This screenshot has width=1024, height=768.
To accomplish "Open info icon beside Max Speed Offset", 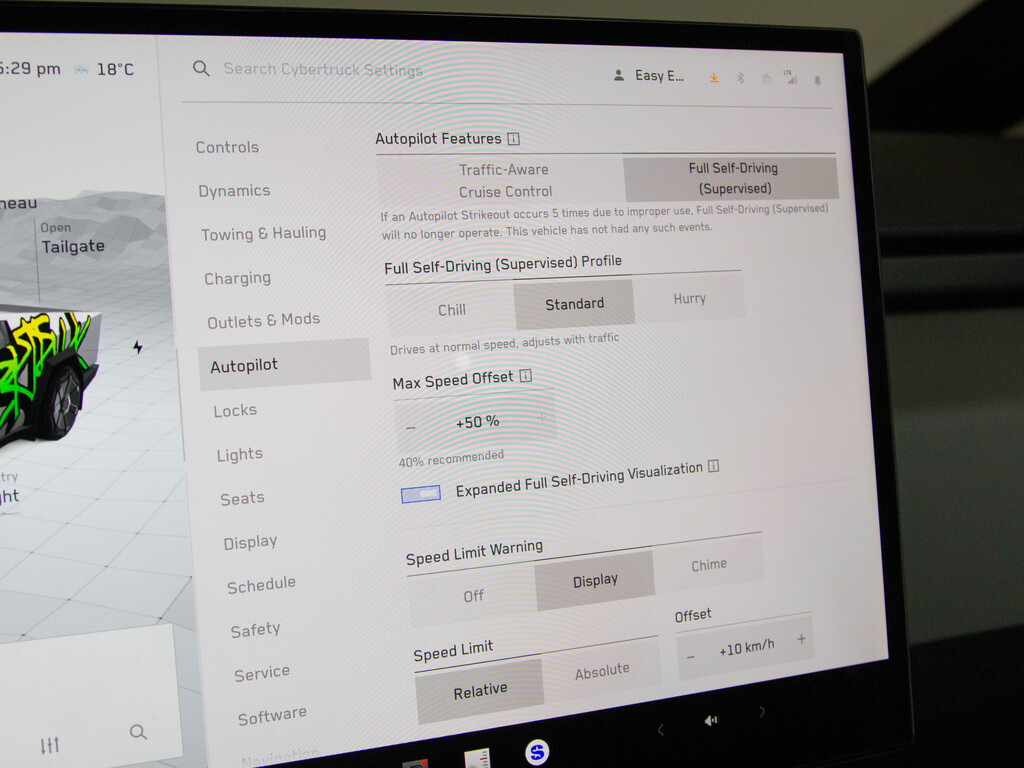I will [526, 376].
